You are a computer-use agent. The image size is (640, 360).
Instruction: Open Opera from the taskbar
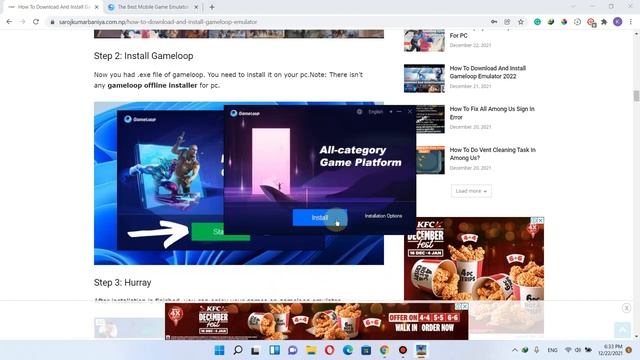click(329, 350)
